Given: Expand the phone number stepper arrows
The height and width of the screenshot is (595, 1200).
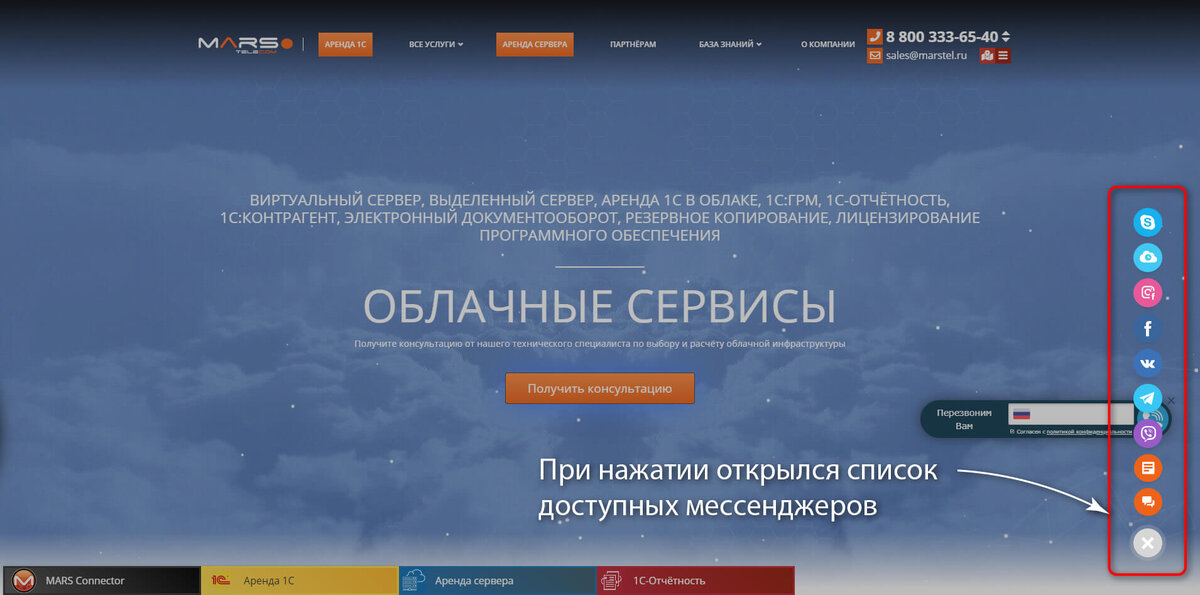Looking at the screenshot, I should 1006,37.
